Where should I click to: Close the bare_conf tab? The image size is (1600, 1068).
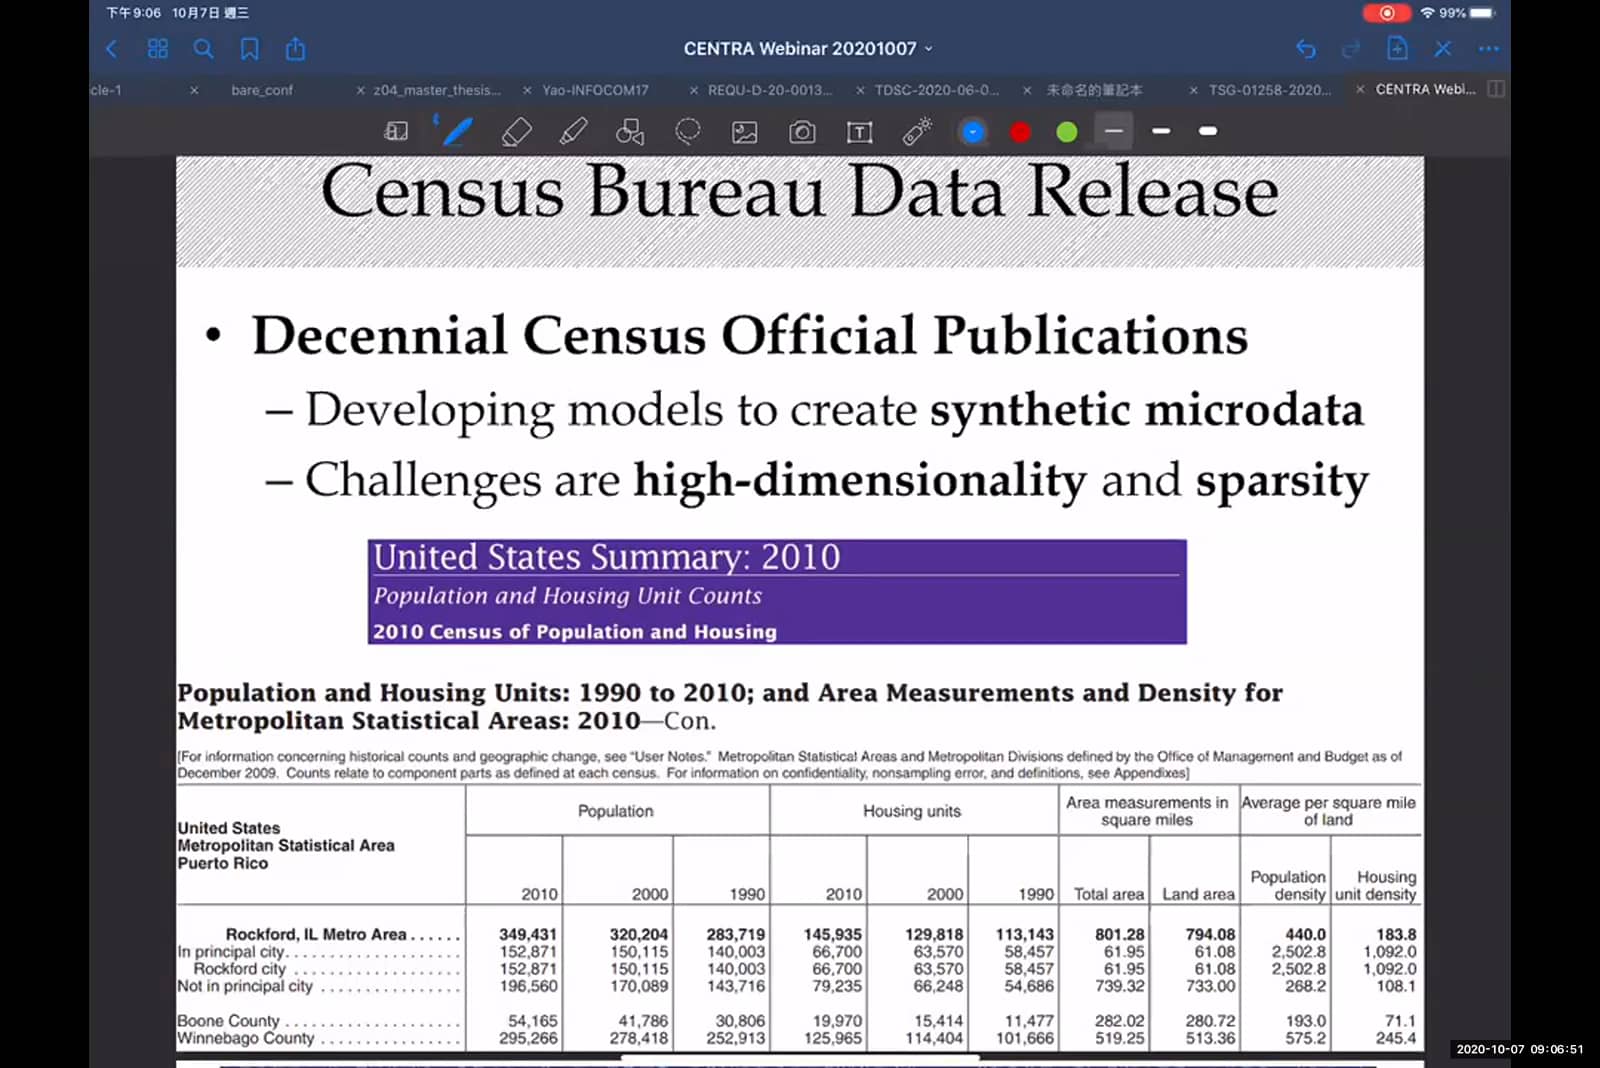(194, 90)
